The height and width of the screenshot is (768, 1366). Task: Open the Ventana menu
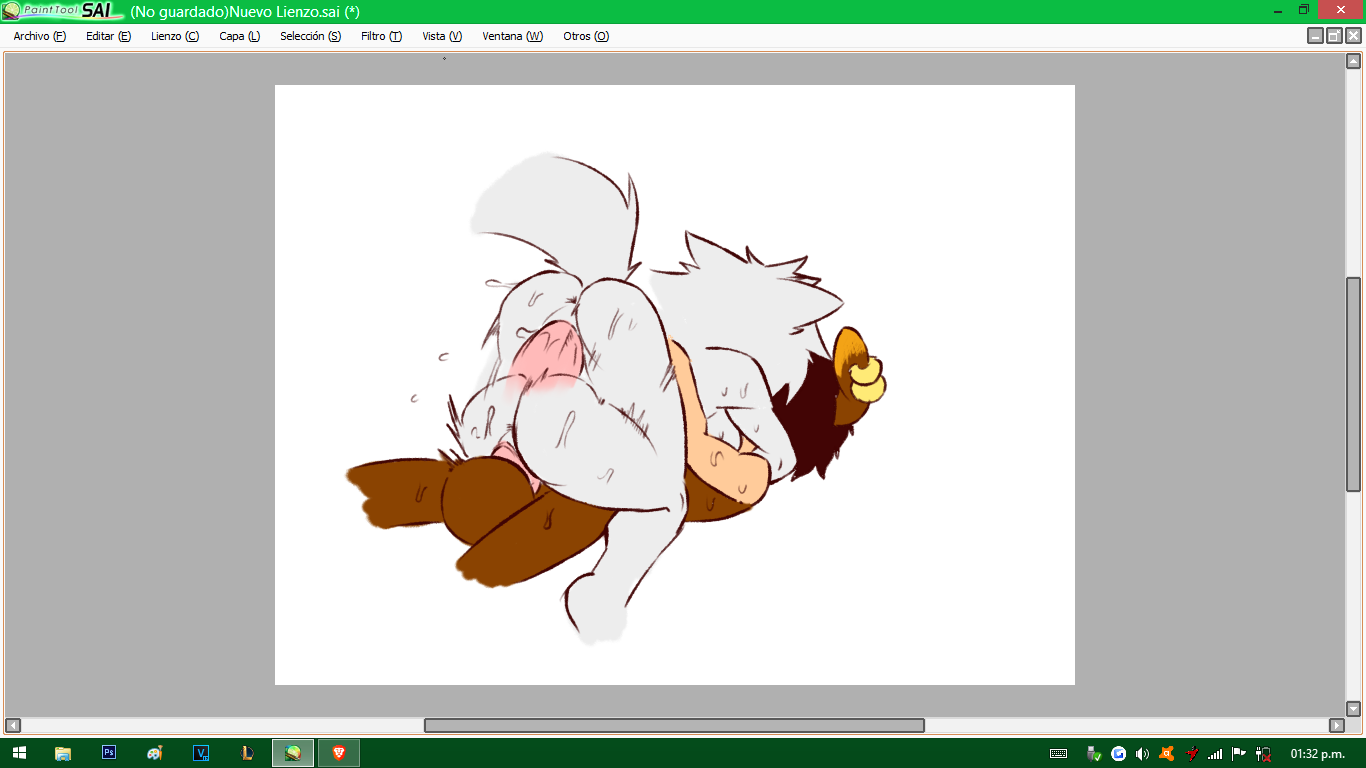513,36
